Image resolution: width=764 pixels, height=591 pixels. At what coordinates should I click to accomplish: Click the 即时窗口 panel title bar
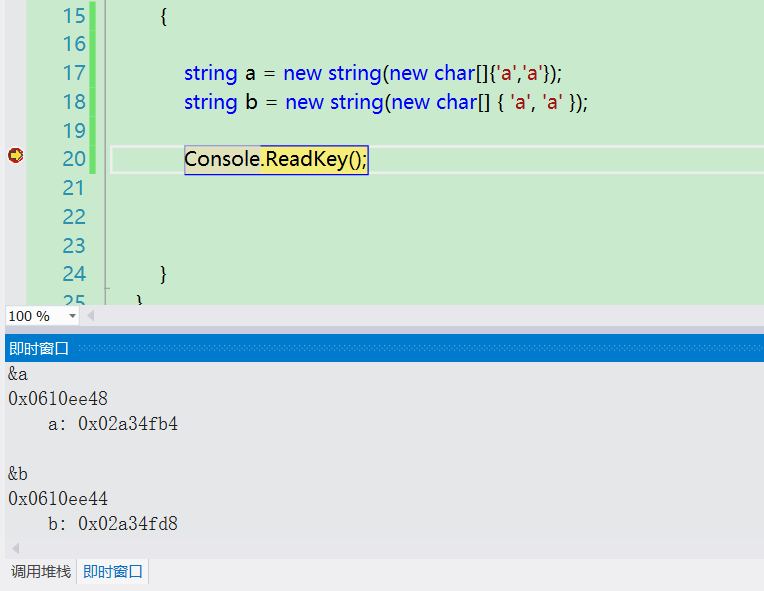[x=384, y=348]
